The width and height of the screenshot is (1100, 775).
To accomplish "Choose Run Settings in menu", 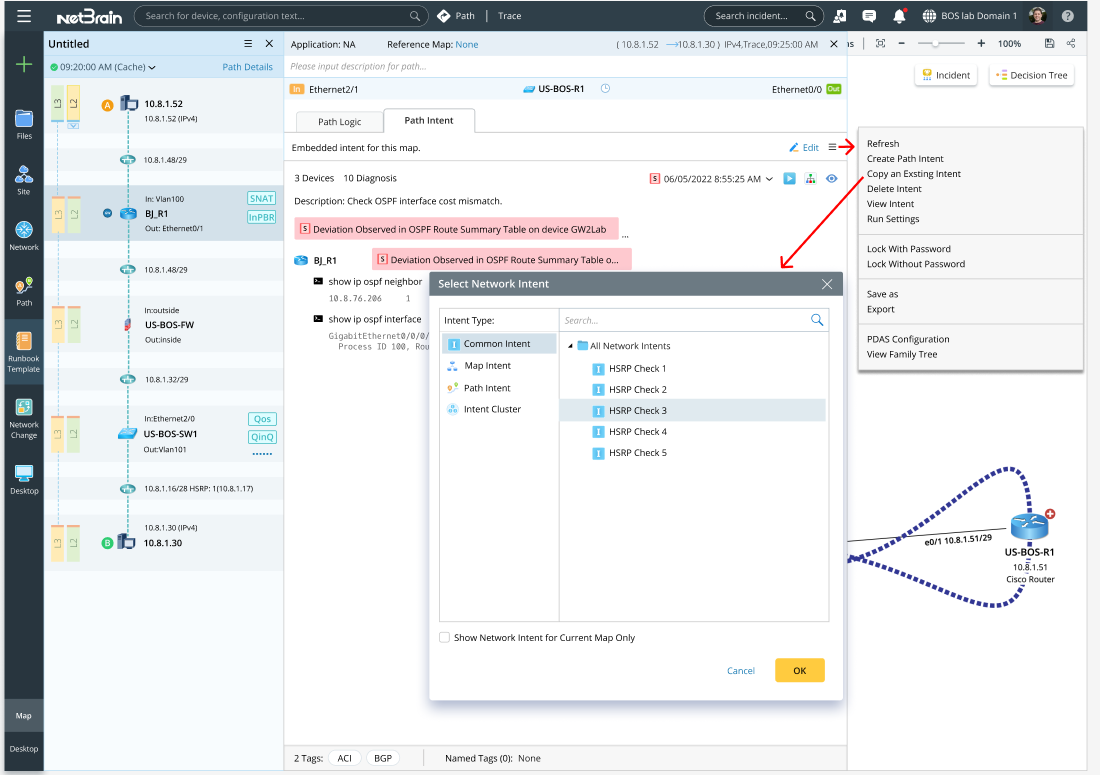I will click(x=892, y=219).
